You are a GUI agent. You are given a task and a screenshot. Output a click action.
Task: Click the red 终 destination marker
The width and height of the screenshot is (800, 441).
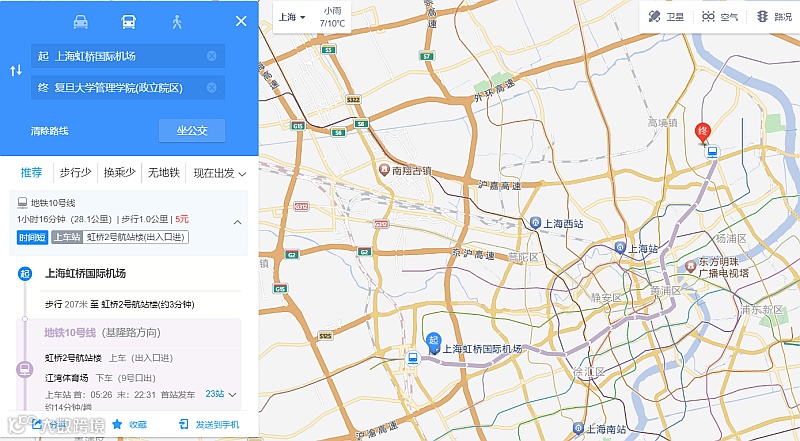tap(703, 132)
